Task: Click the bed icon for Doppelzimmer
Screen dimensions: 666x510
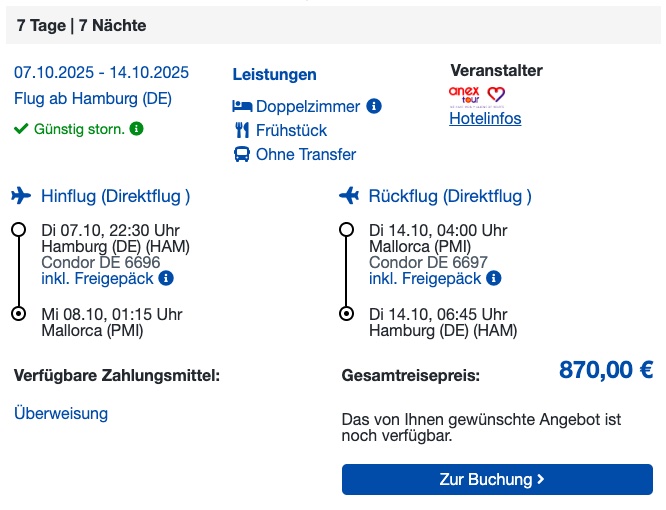Action: tap(242, 106)
